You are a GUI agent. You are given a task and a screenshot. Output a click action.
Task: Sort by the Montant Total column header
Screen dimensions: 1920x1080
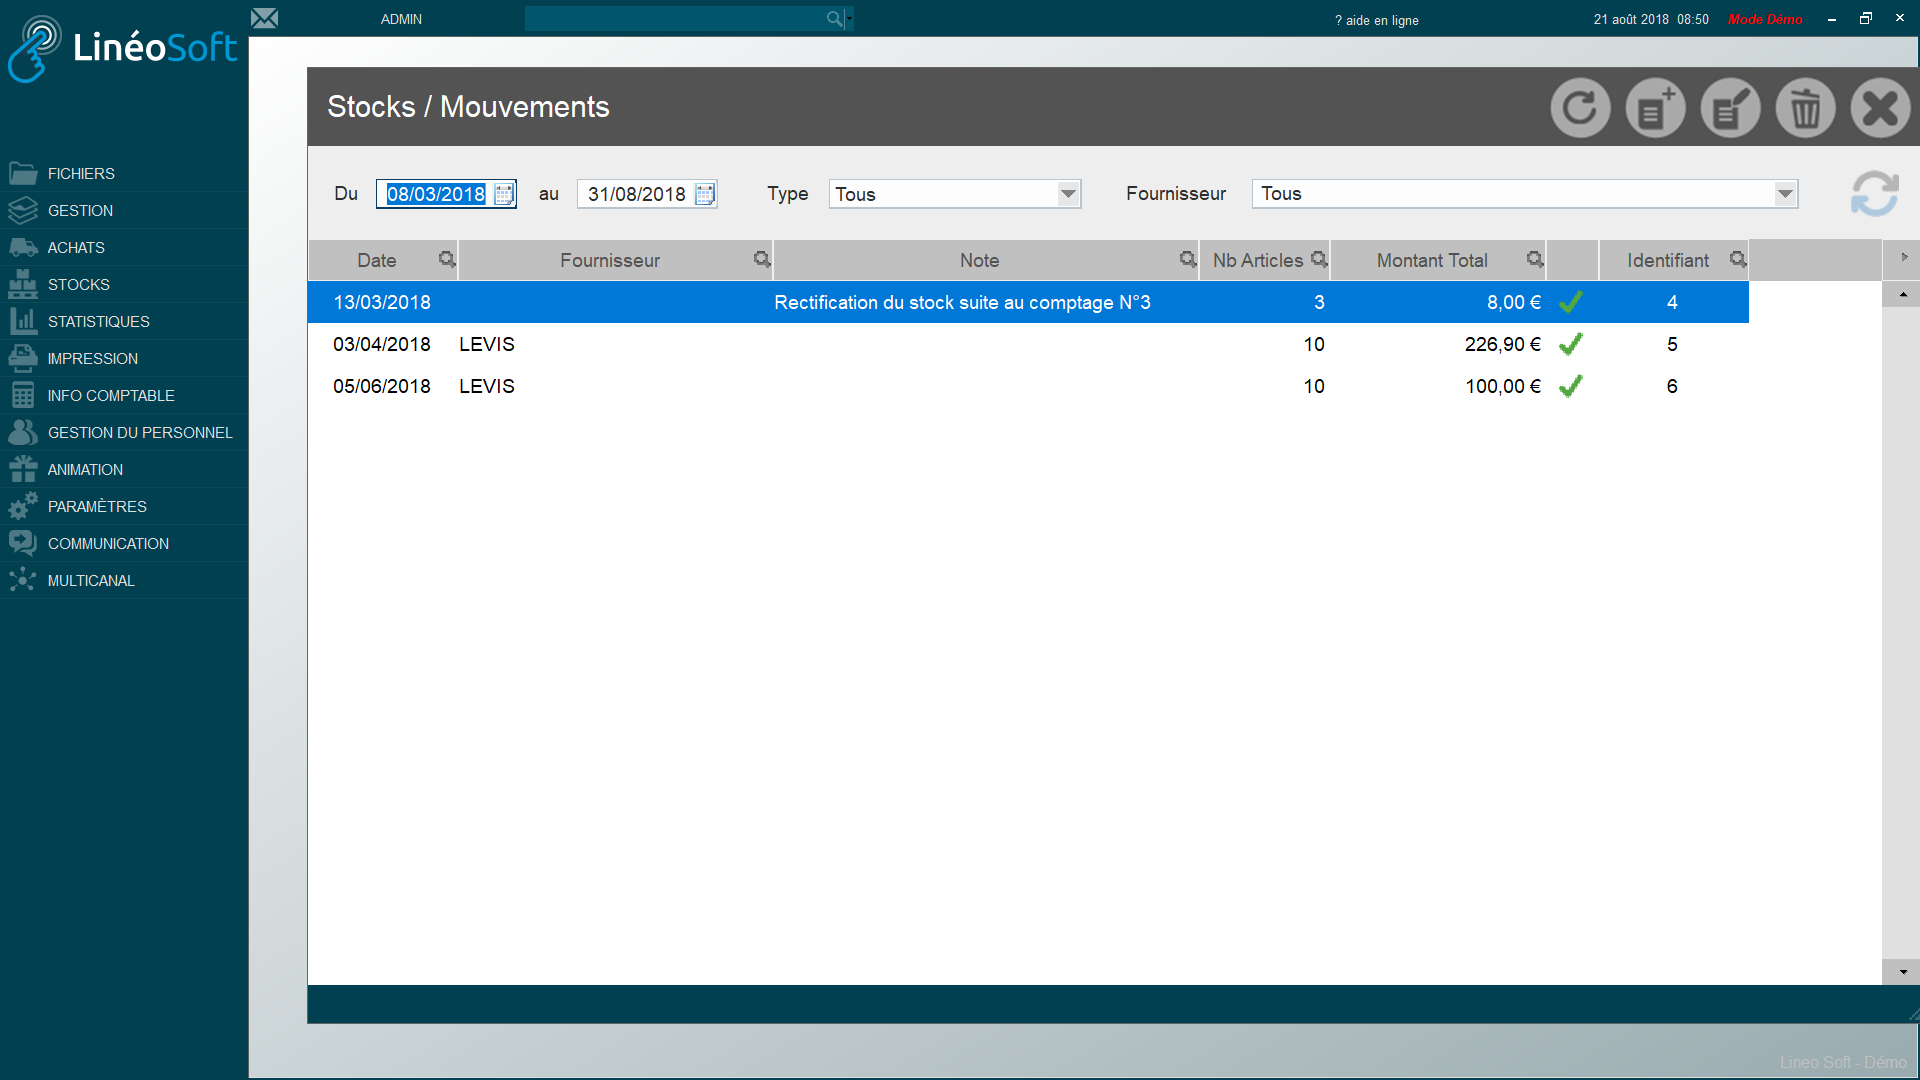(1432, 260)
